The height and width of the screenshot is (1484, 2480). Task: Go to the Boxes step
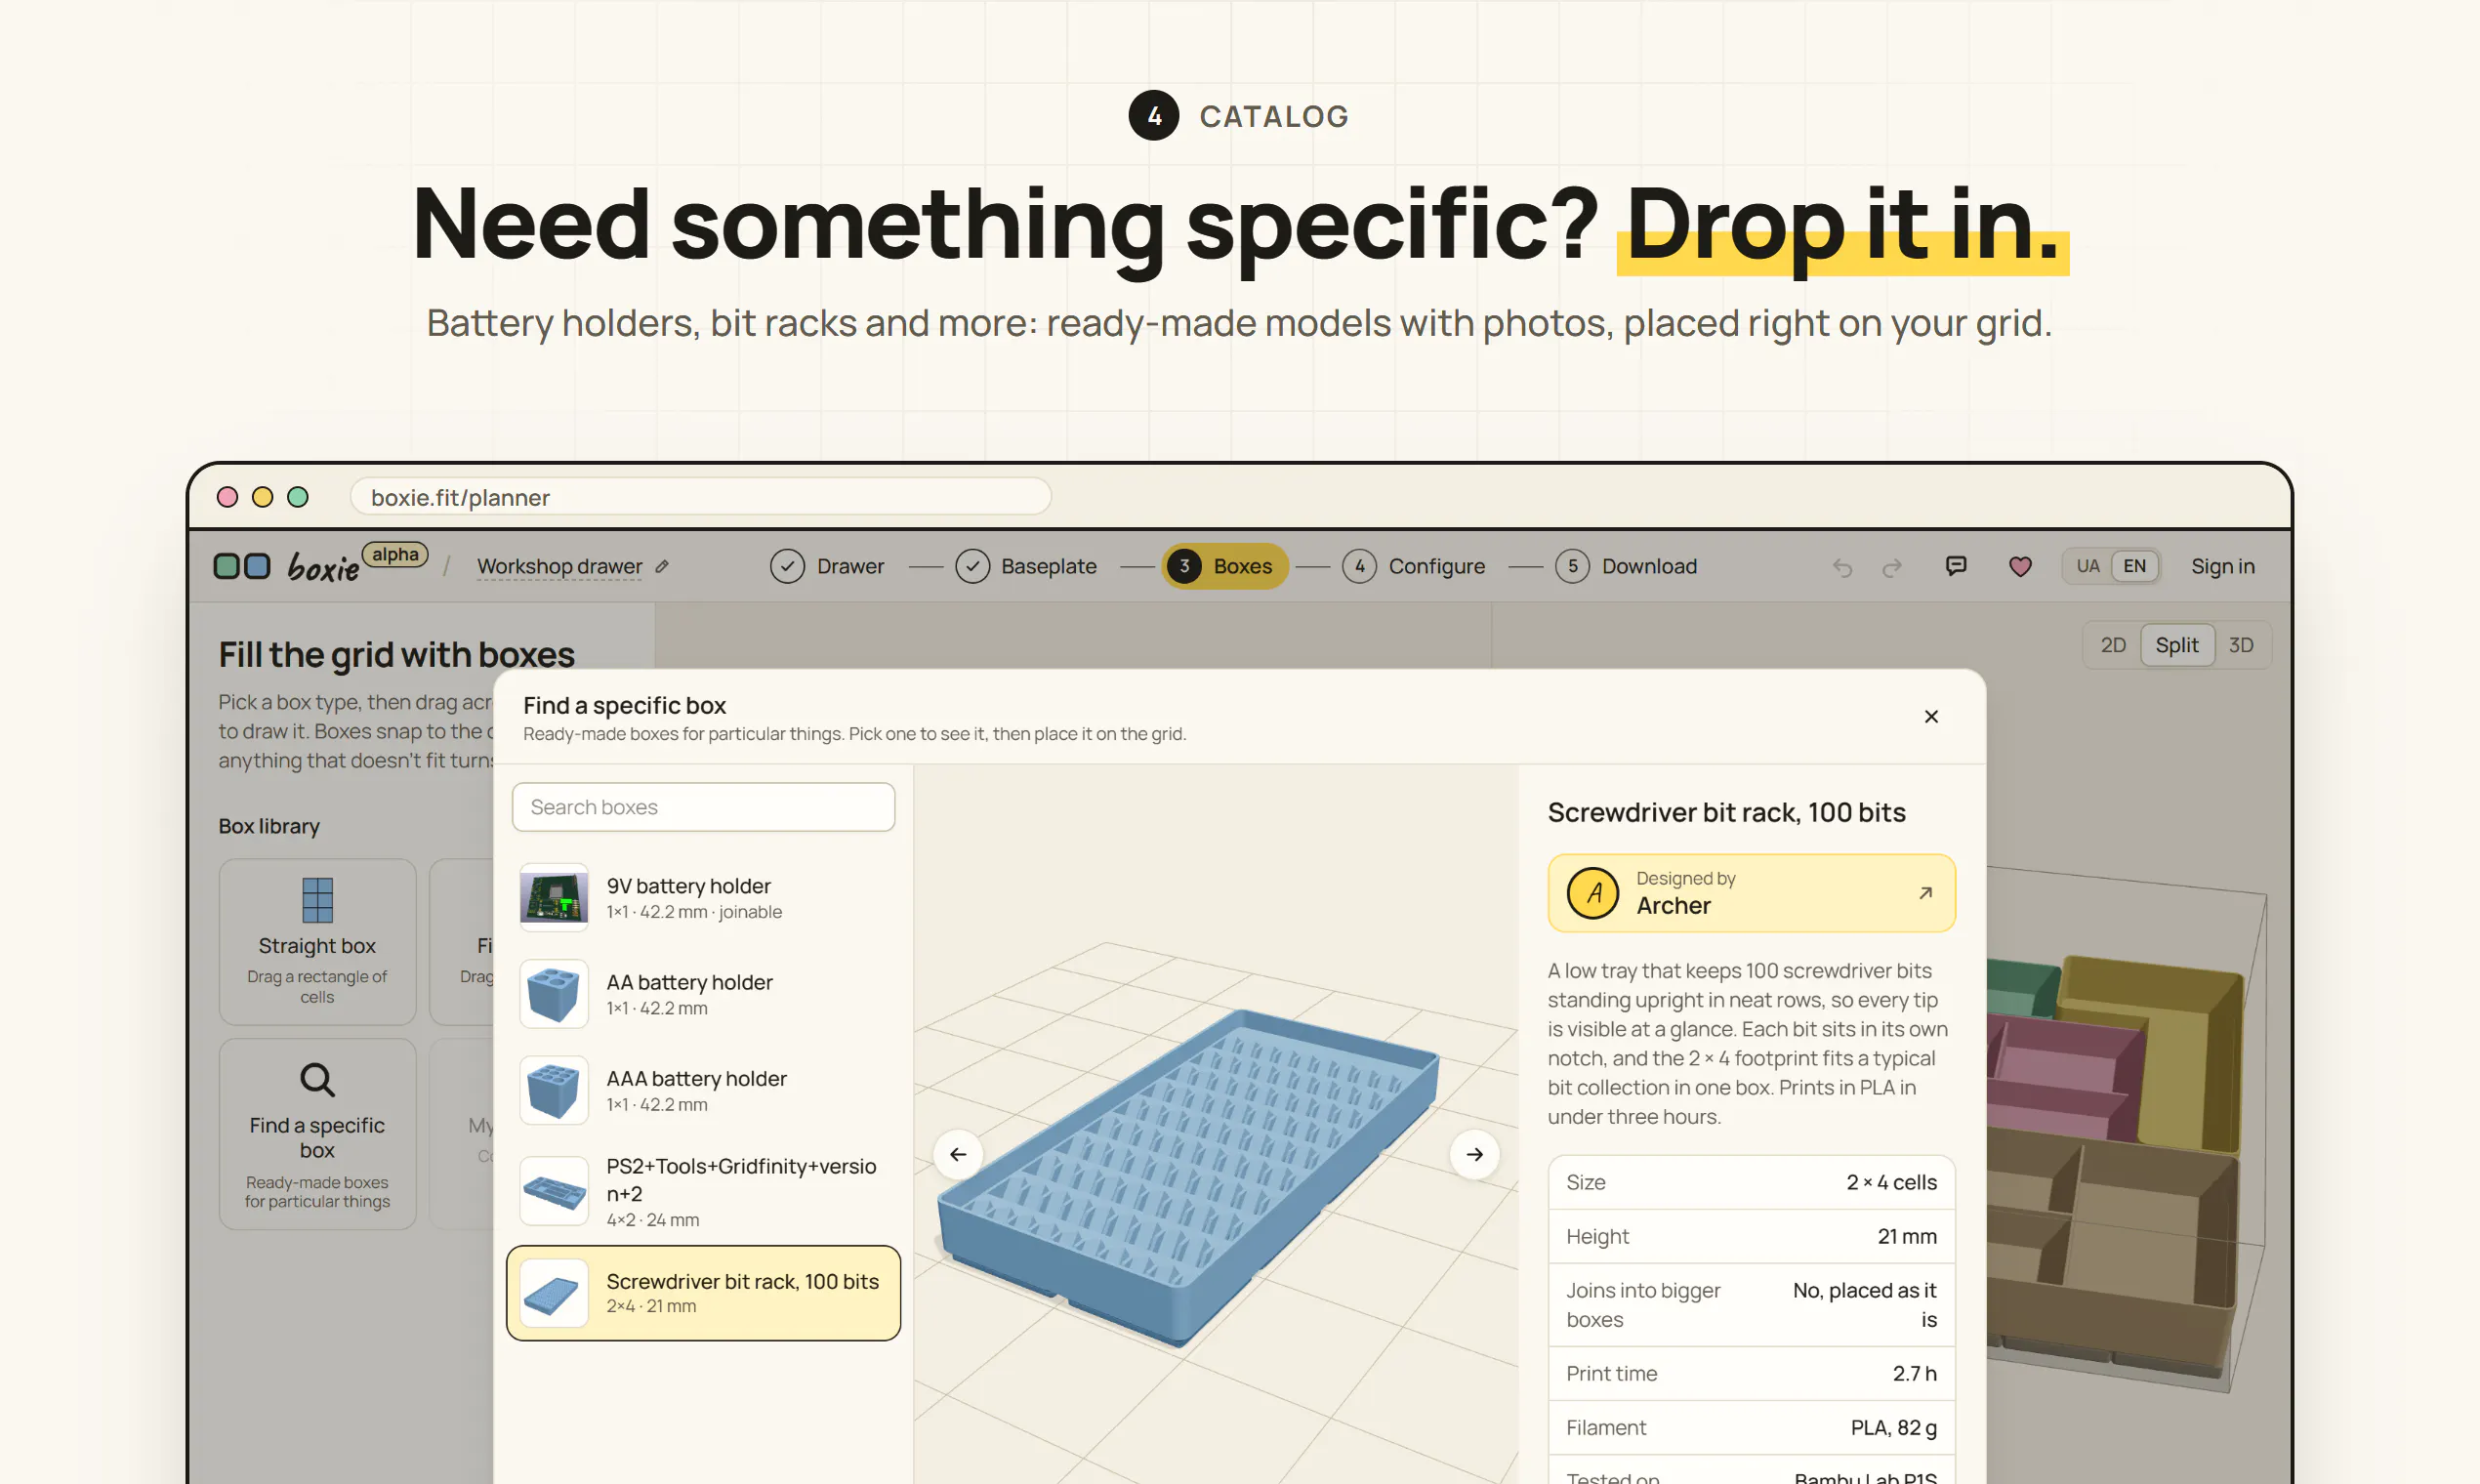tap(1224, 566)
